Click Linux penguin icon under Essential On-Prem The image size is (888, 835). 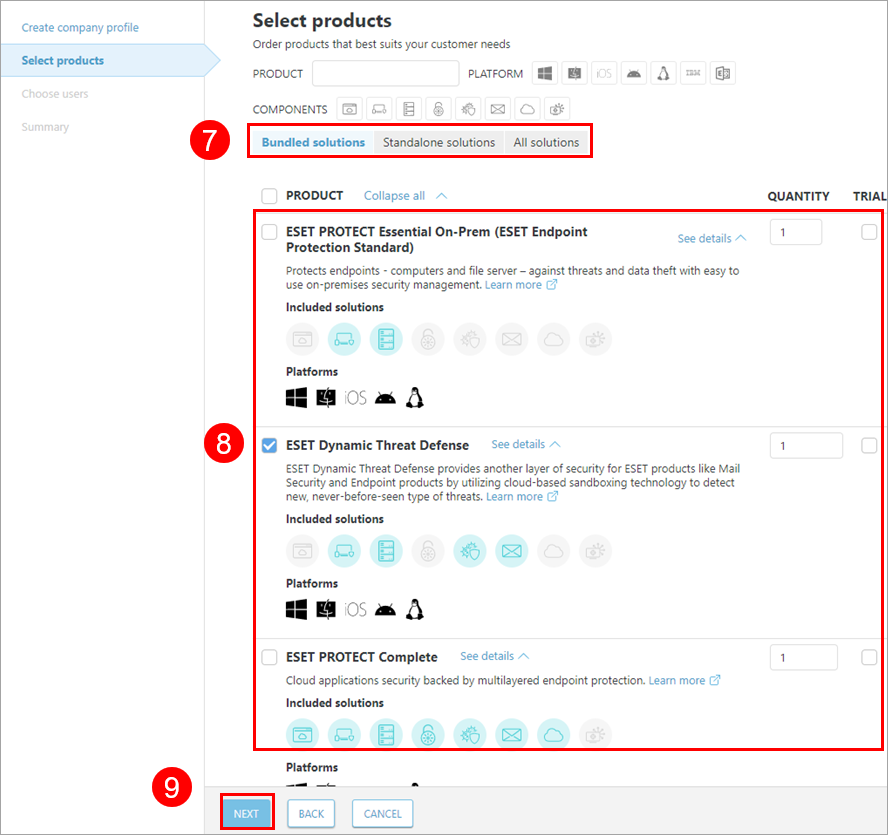coord(415,398)
